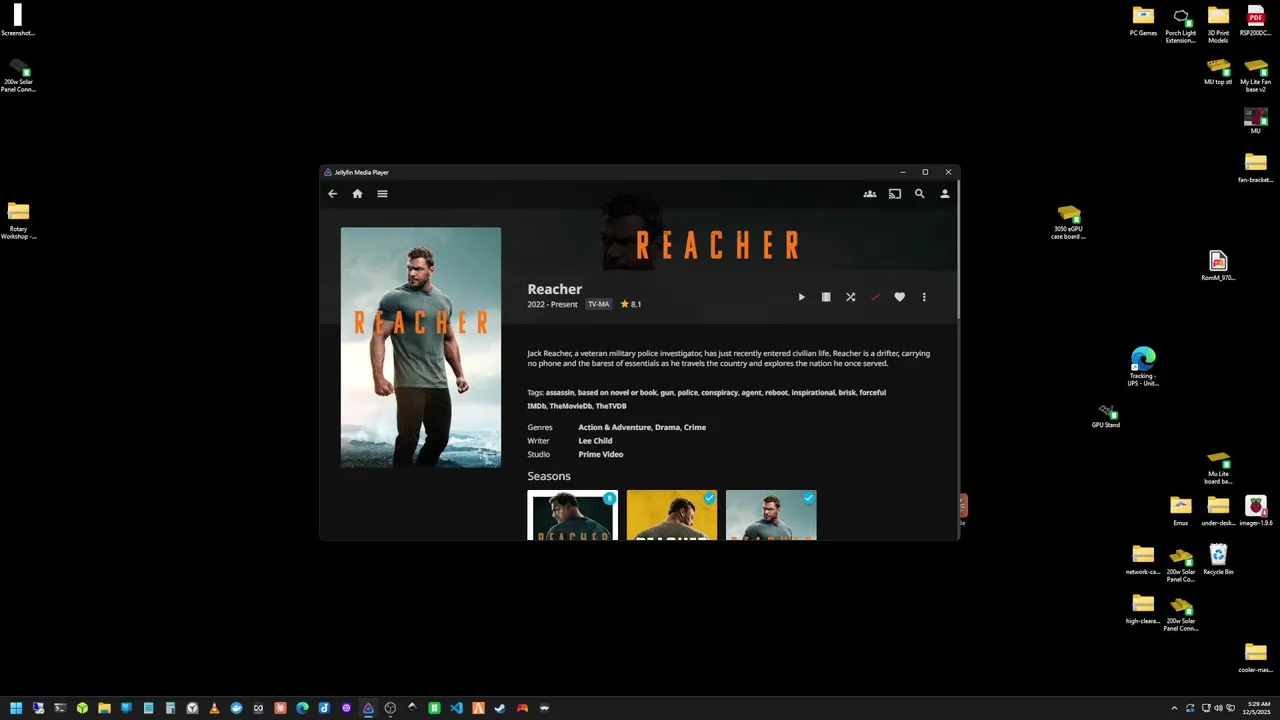Click the Jellyfin taskbar icon
1280x720 pixels.
(x=368, y=708)
